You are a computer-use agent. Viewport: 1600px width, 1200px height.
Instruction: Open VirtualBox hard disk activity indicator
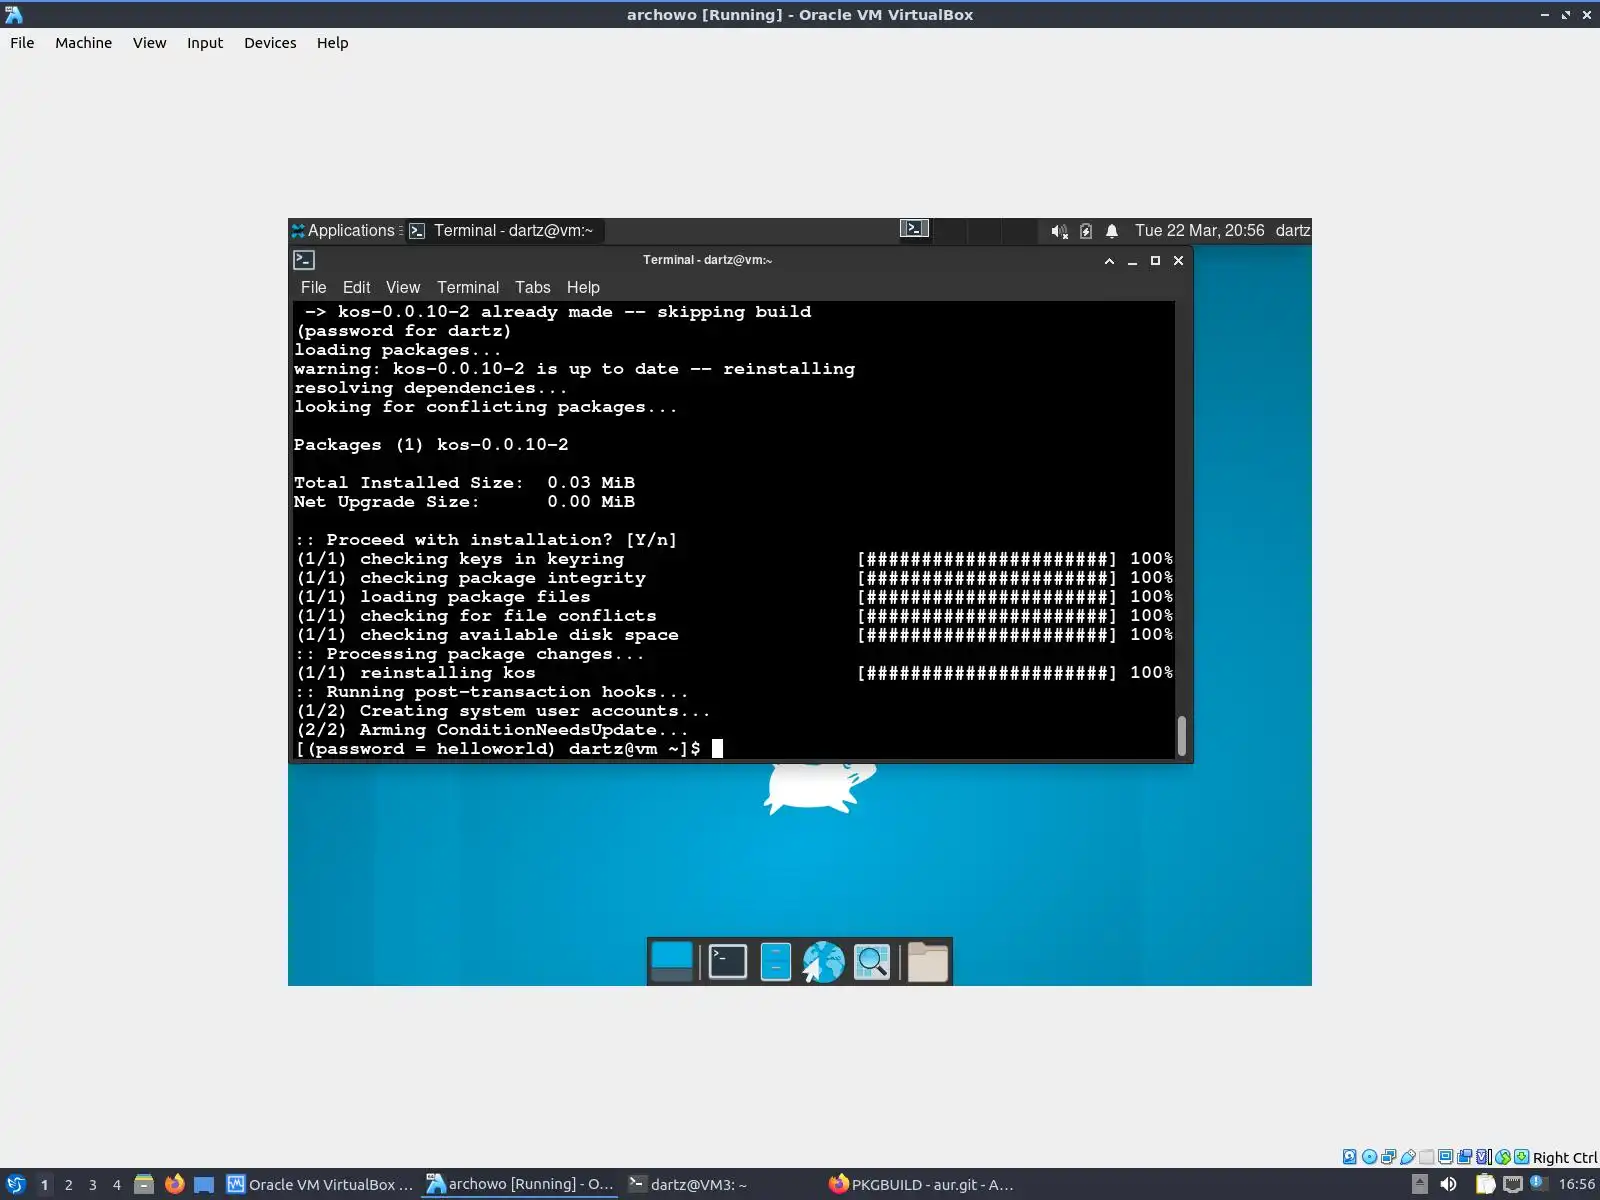[x=1350, y=1157]
